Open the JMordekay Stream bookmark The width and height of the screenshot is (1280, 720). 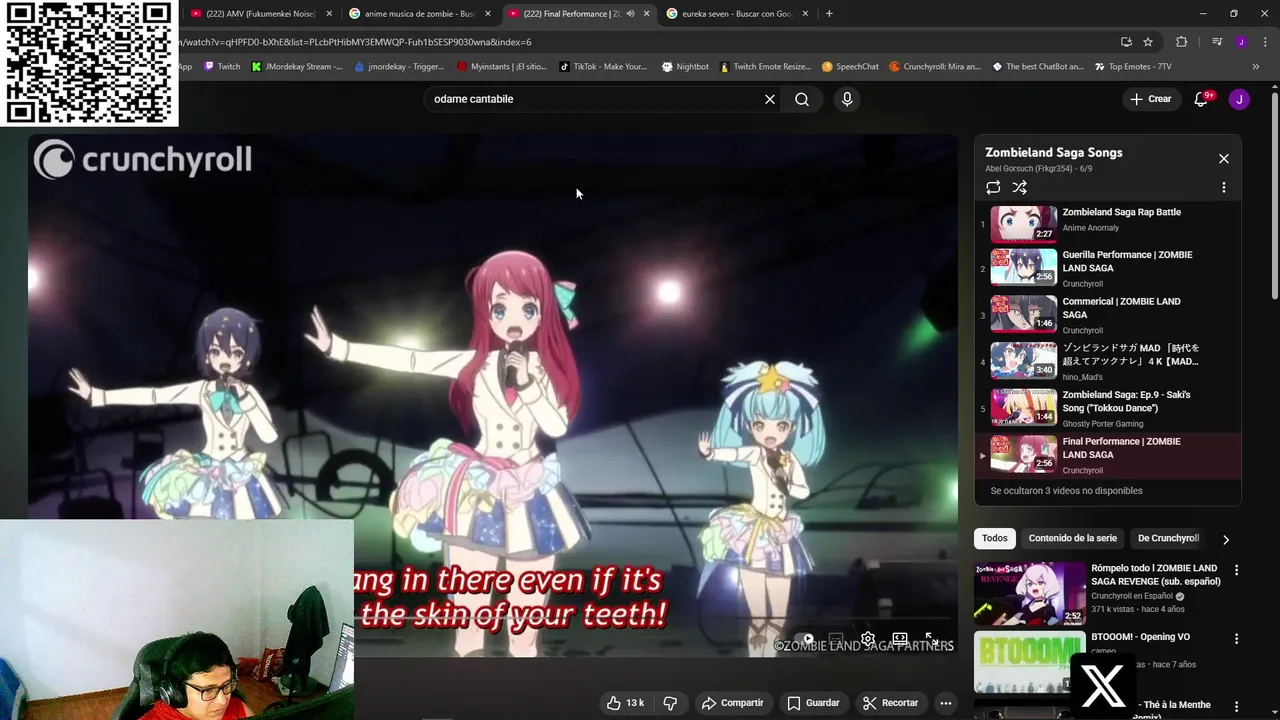click(x=297, y=67)
